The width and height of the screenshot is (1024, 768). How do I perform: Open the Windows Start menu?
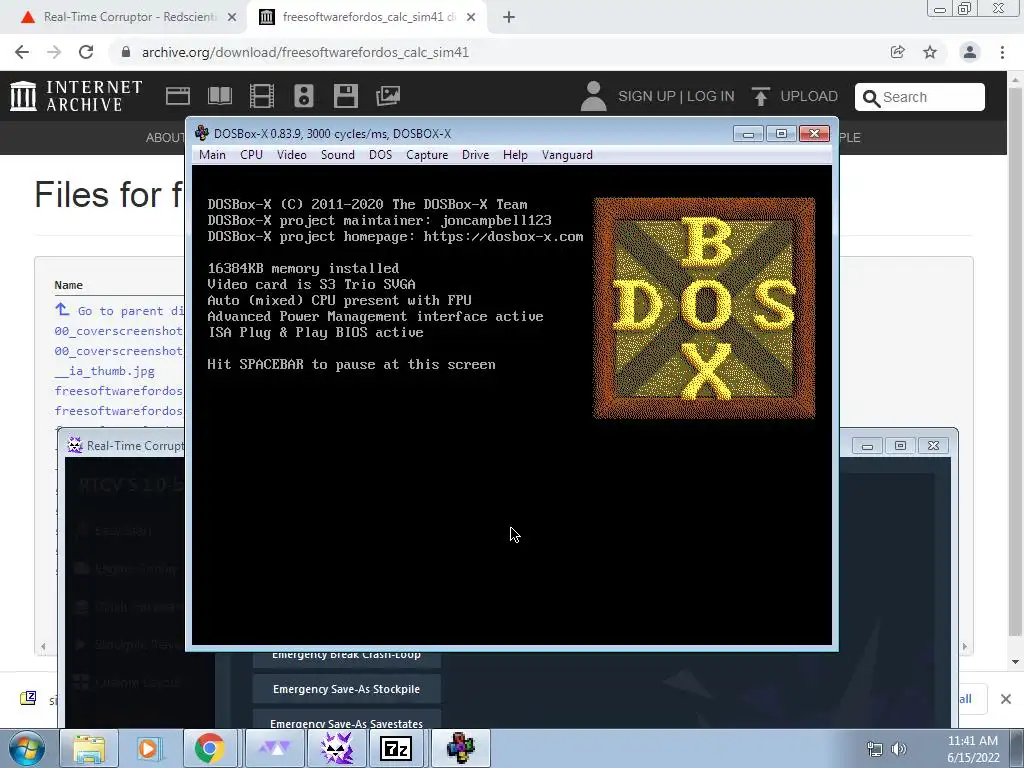[x=27, y=748]
